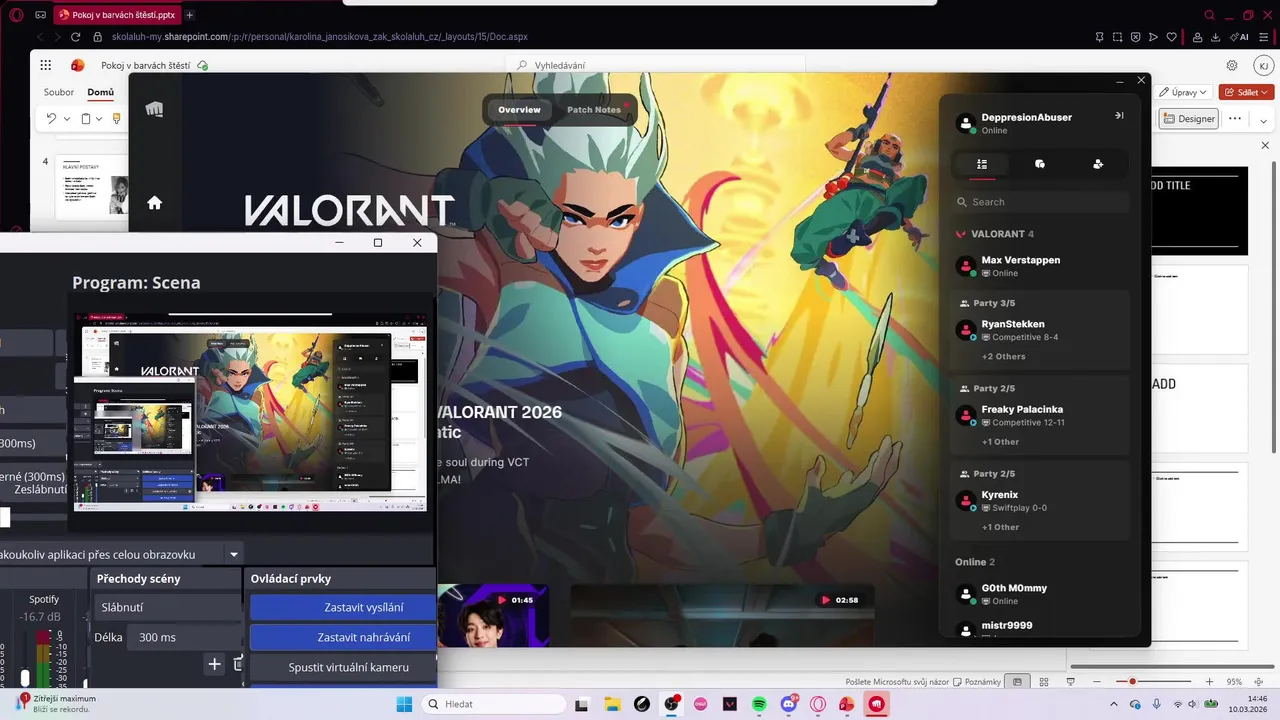Open the add friend tab icon
The width and height of the screenshot is (1280, 720).
1098,164
